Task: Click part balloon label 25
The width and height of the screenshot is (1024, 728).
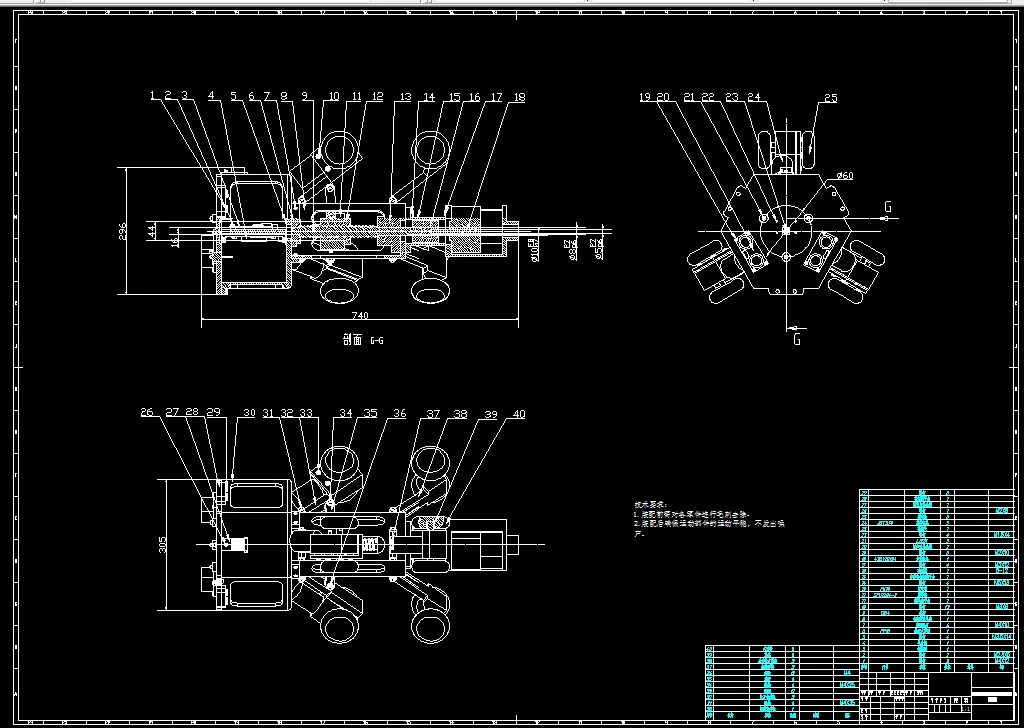Action: click(830, 99)
